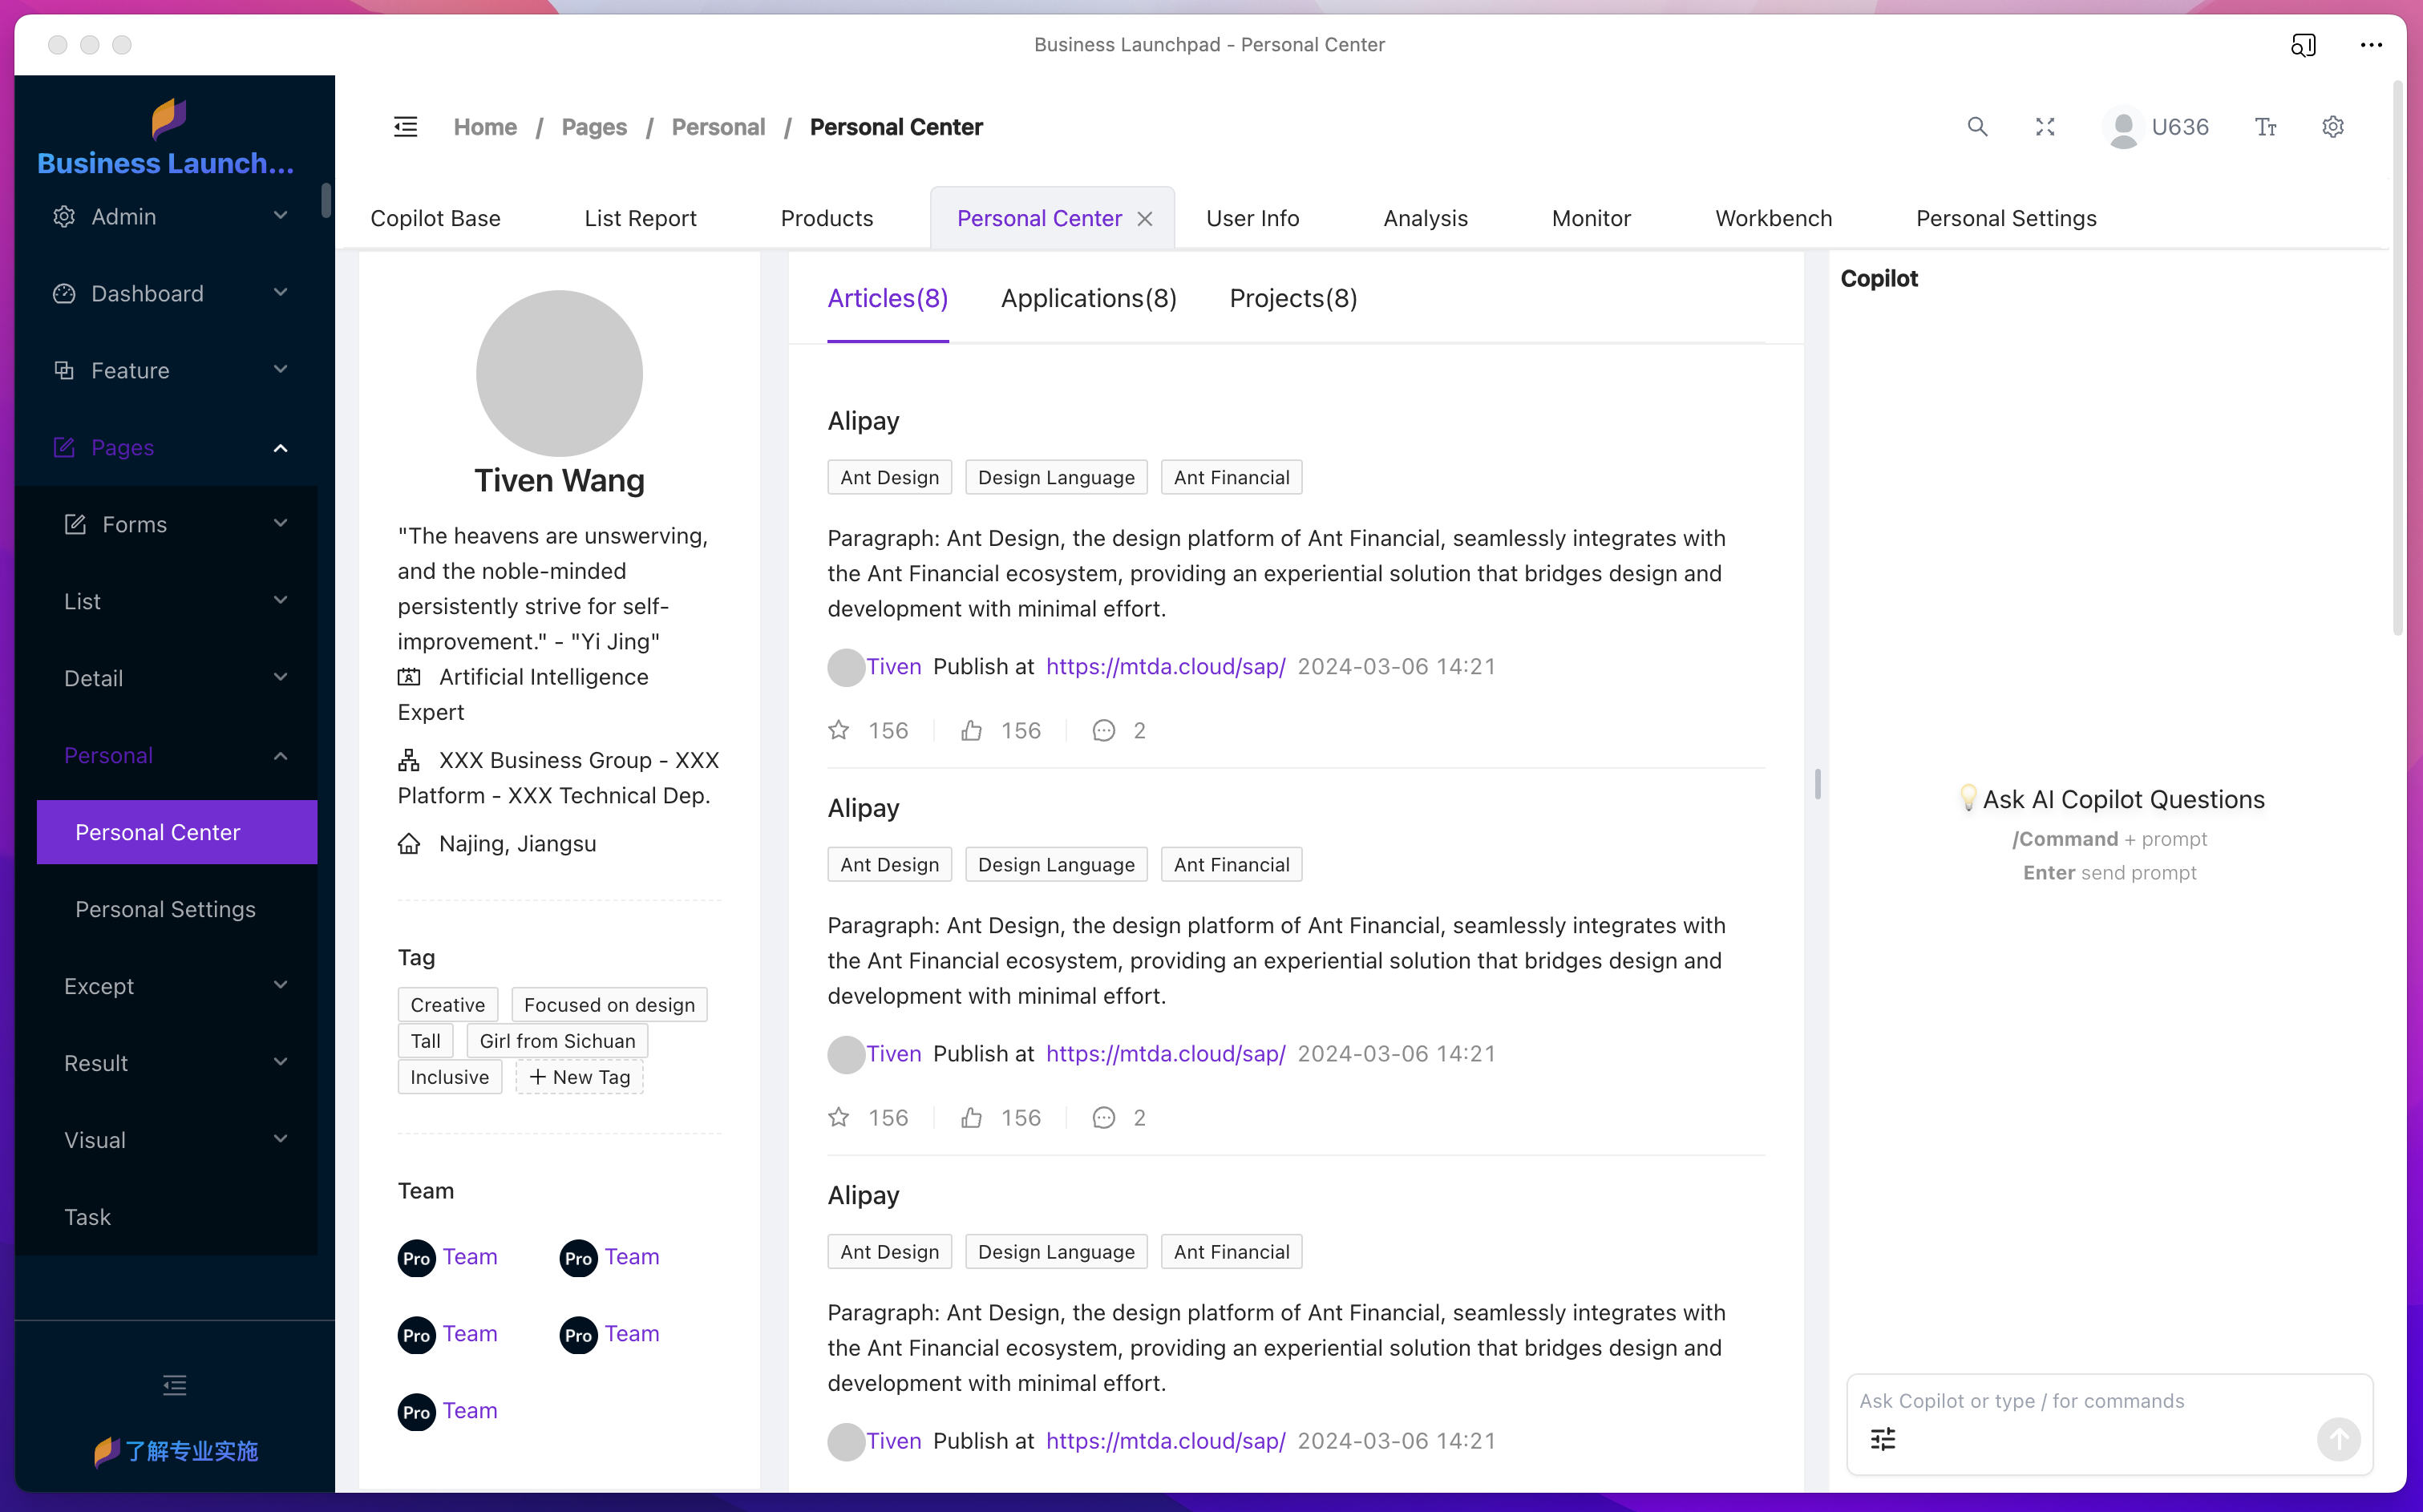Add a New Tag to profile
The height and width of the screenshot is (1512, 2423).
pyautogui.click(x=580, y=1077)
